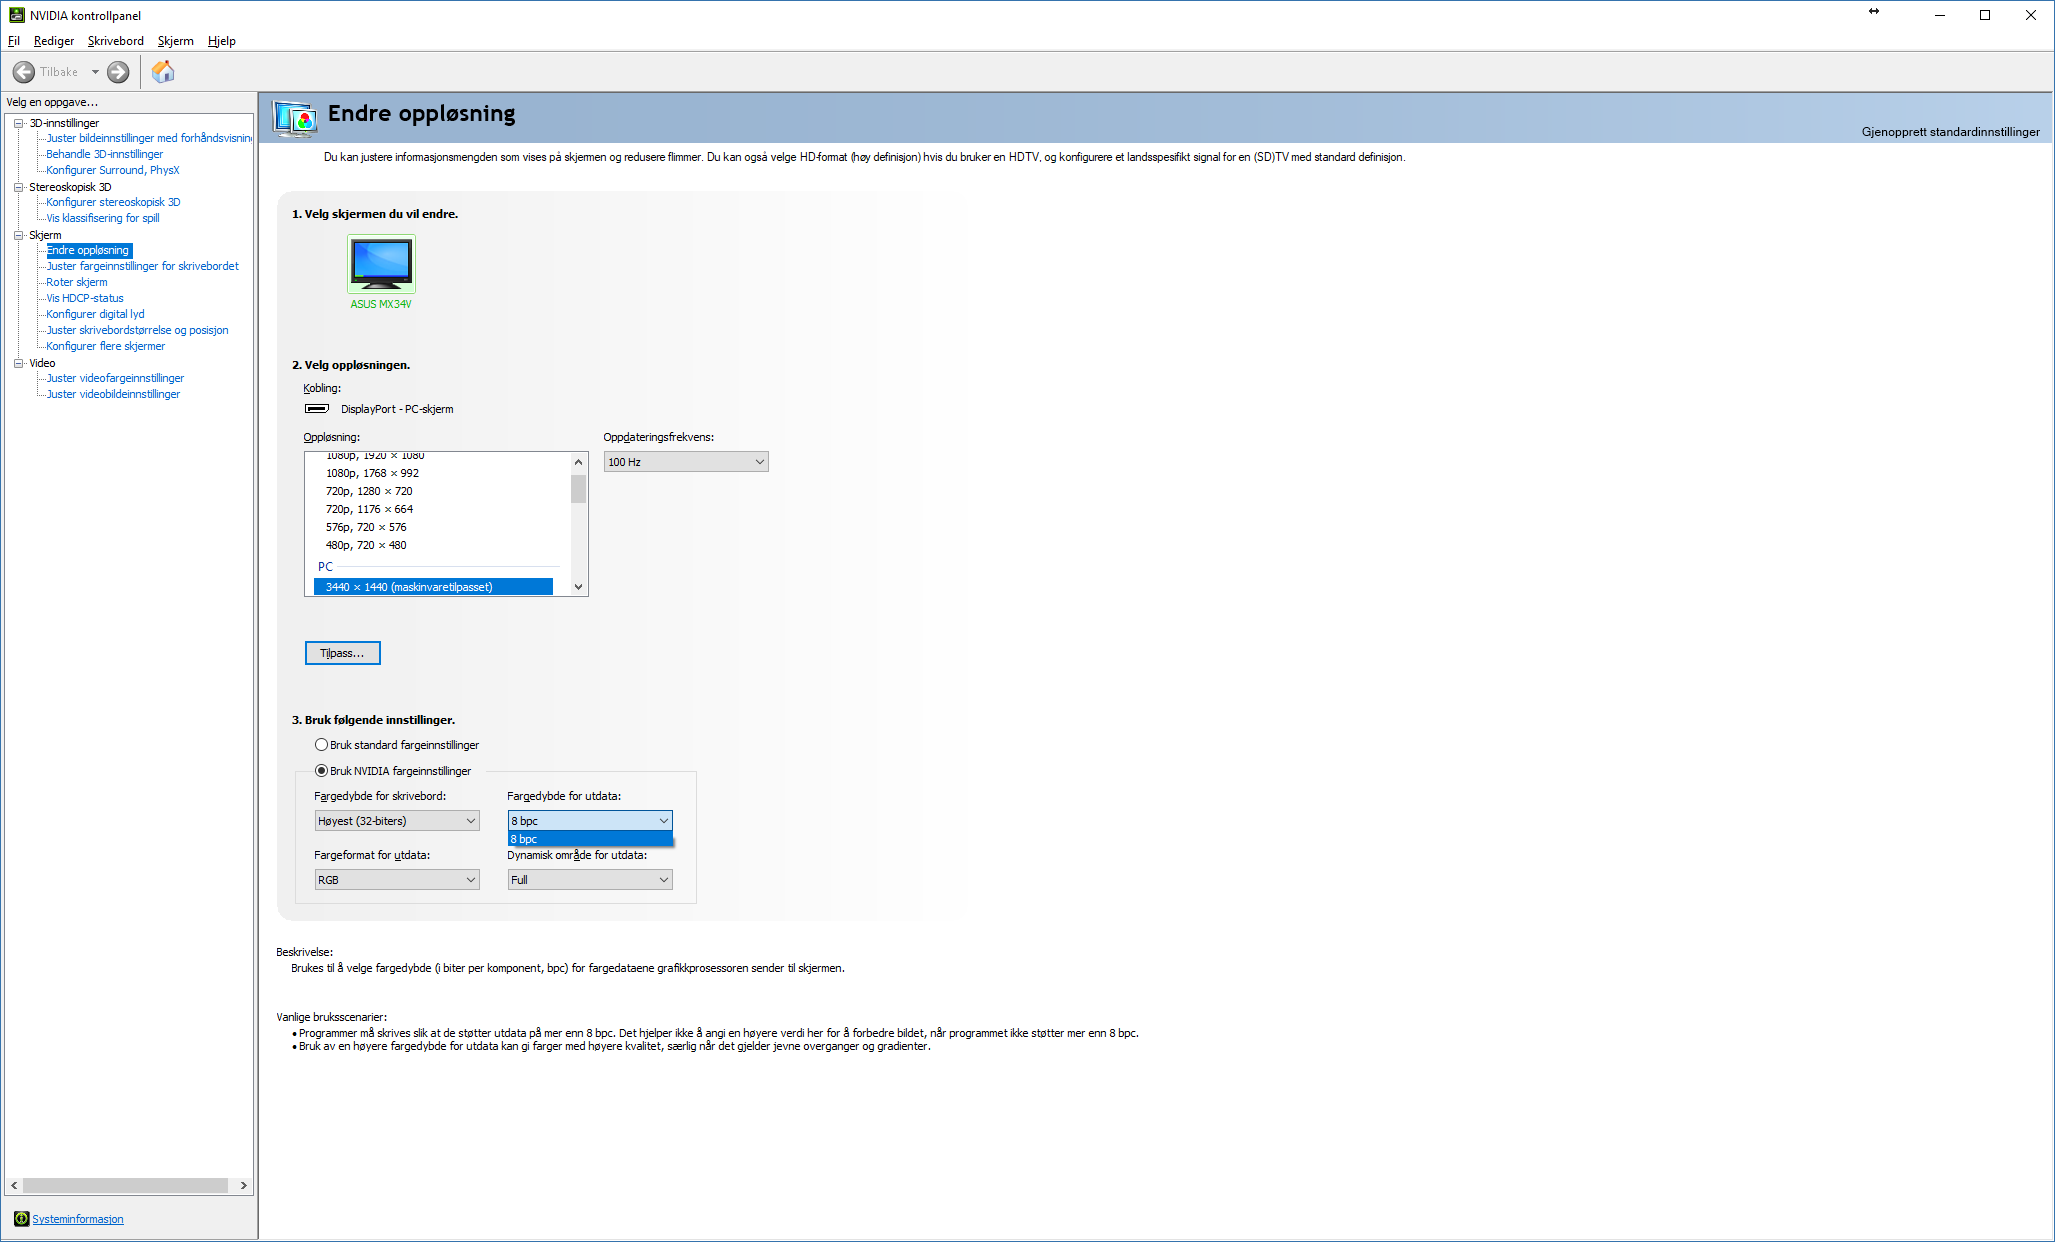Open history dropdown arrow next to Tilbake

pos(95,72)
